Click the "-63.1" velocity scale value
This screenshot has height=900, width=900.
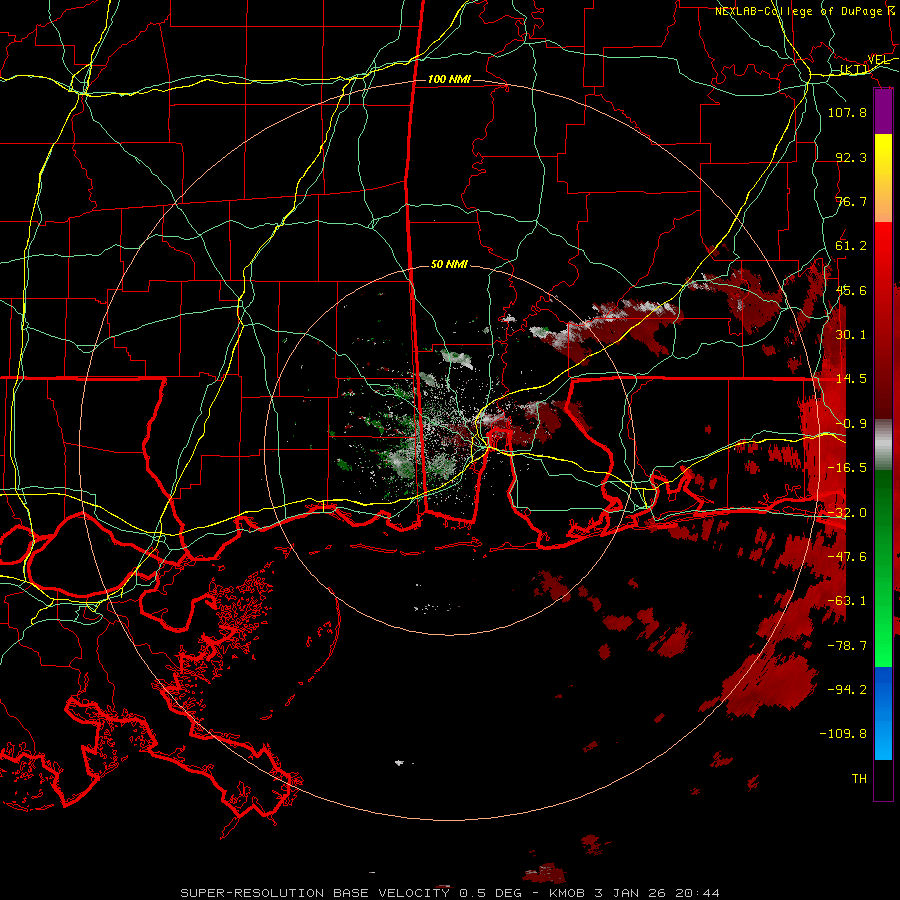click(847, 601)
